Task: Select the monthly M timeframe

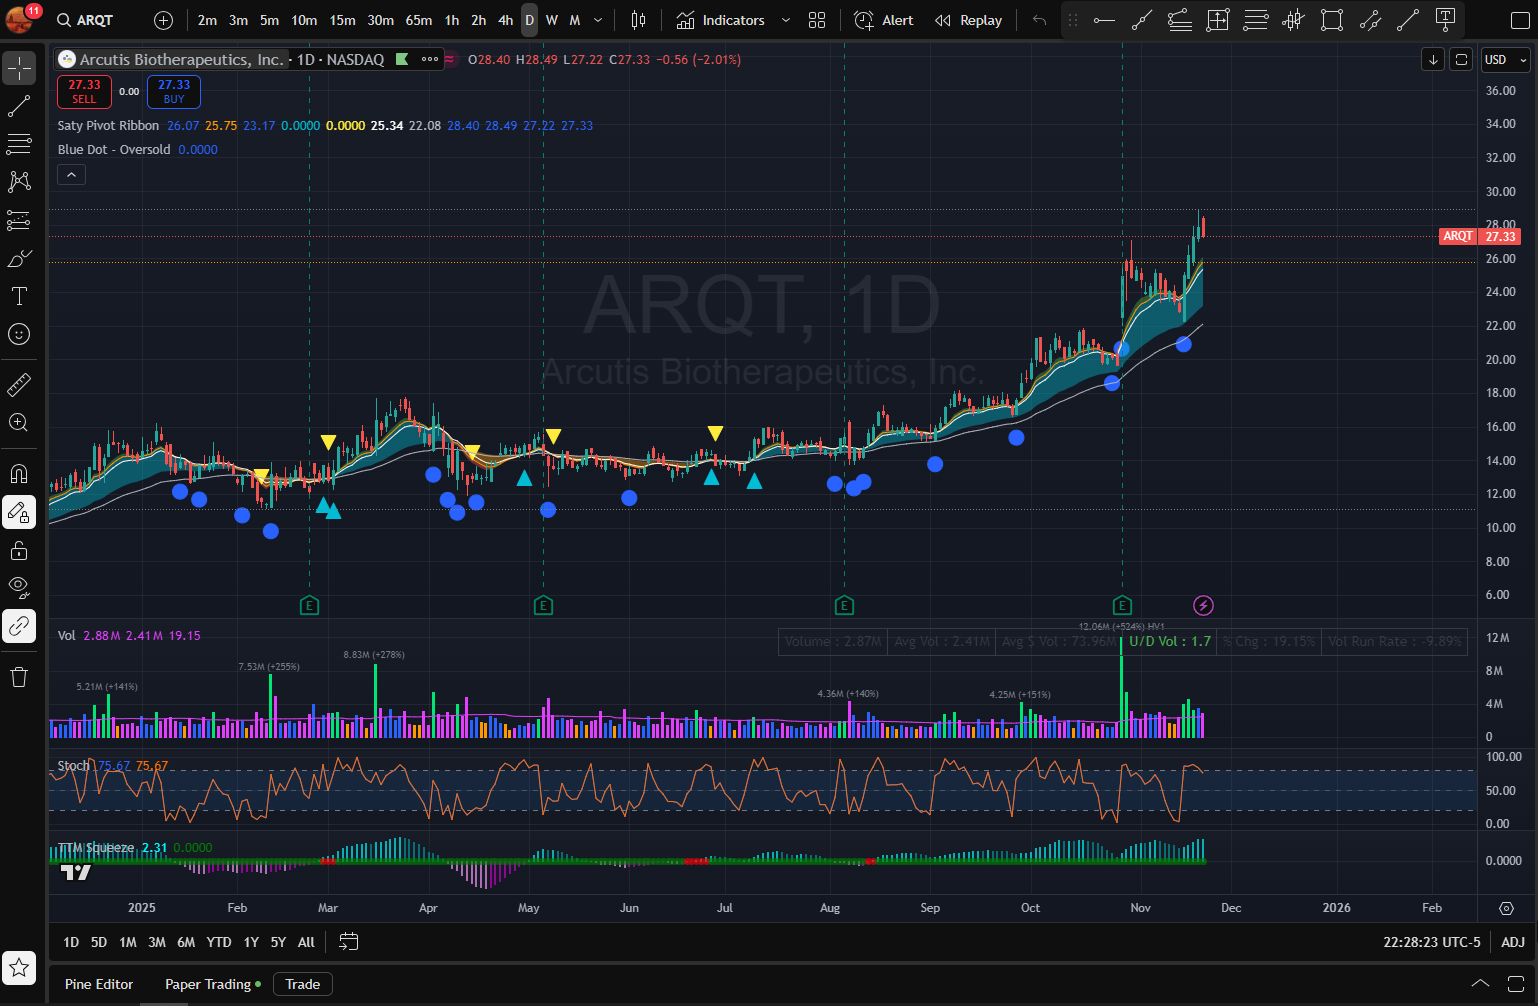Action: (x=575, y=20)
